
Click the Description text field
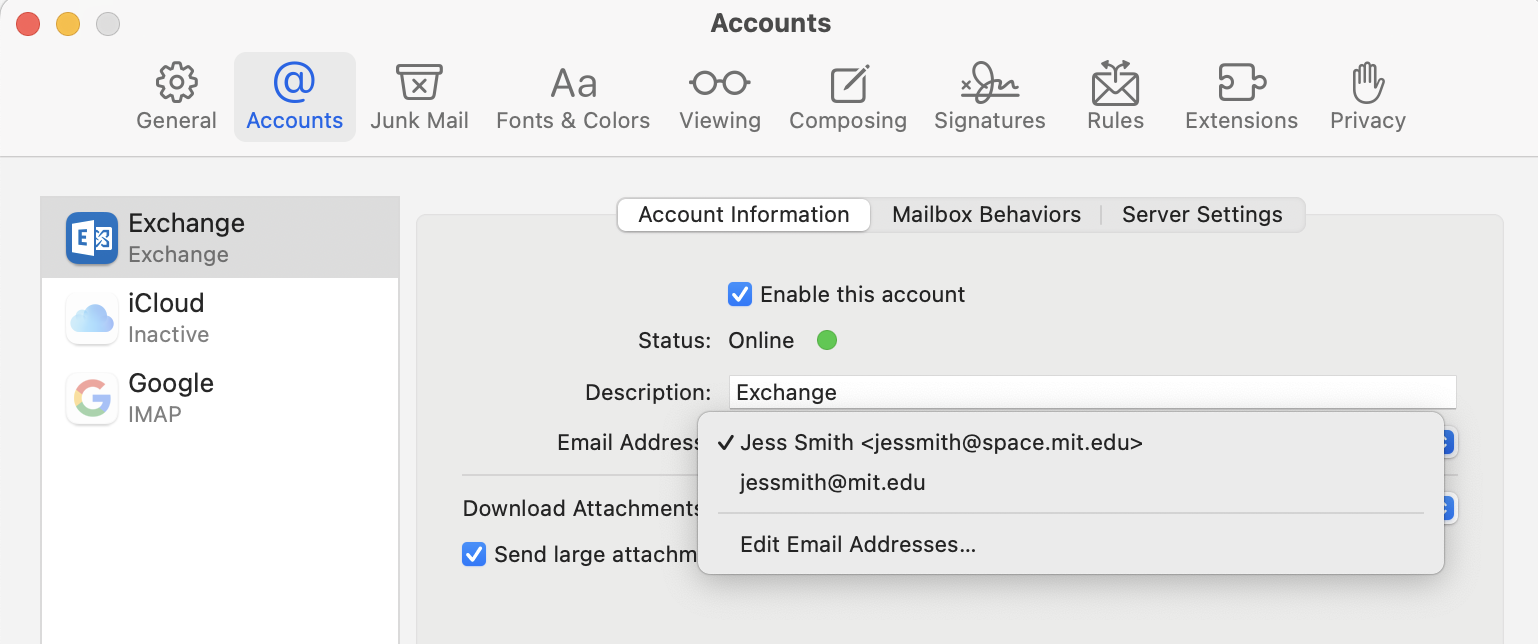point(1092,392)
